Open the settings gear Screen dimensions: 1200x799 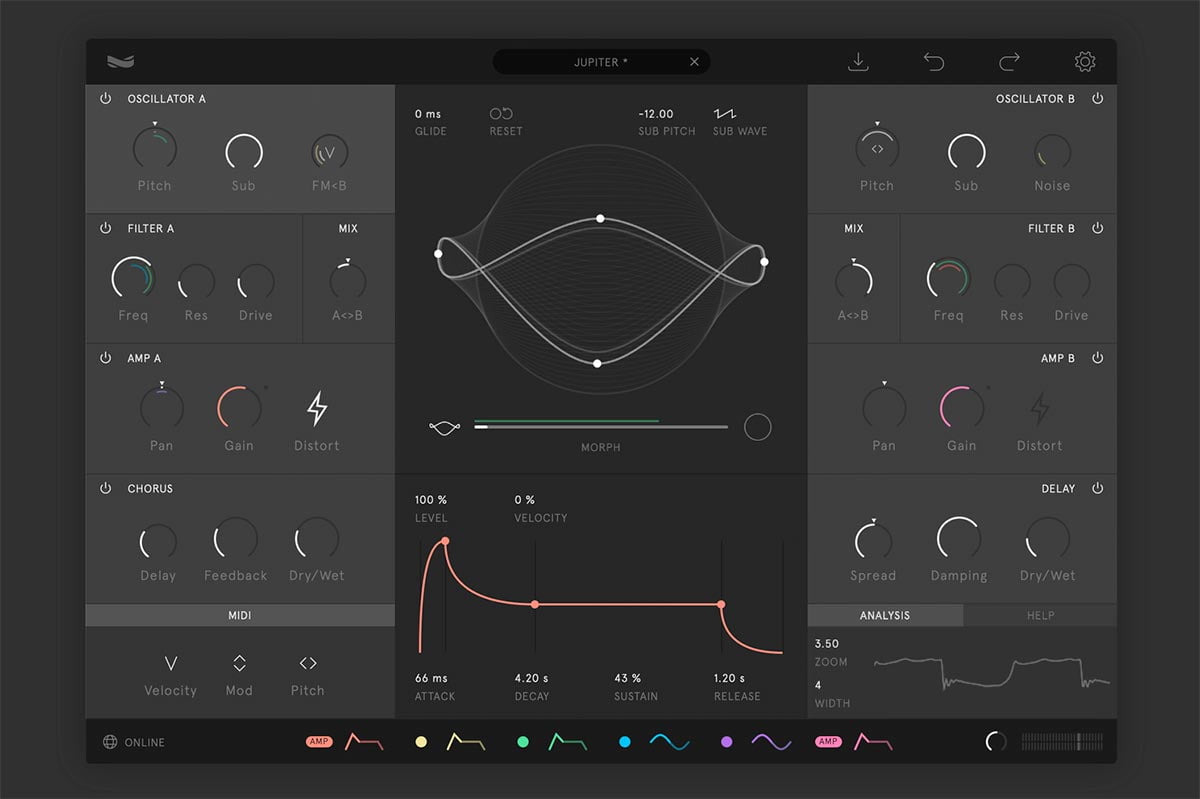coord(1085,62)
